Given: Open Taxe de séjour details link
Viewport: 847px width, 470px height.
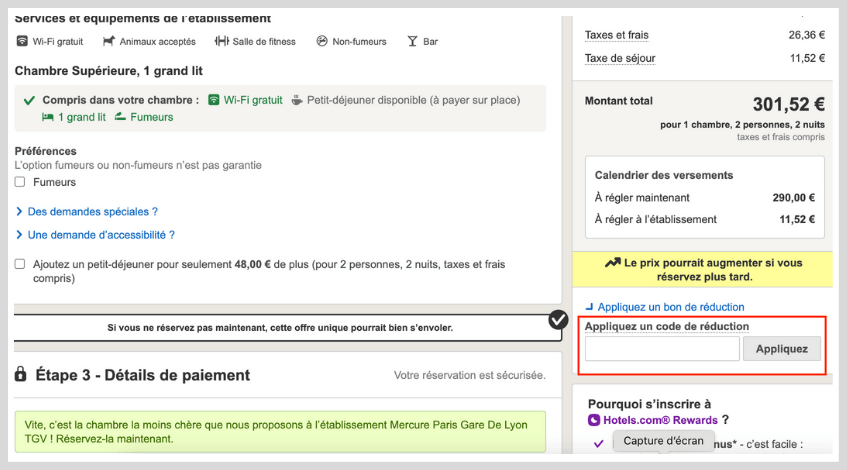Looking at the screenshot, I should click(620, 58).
